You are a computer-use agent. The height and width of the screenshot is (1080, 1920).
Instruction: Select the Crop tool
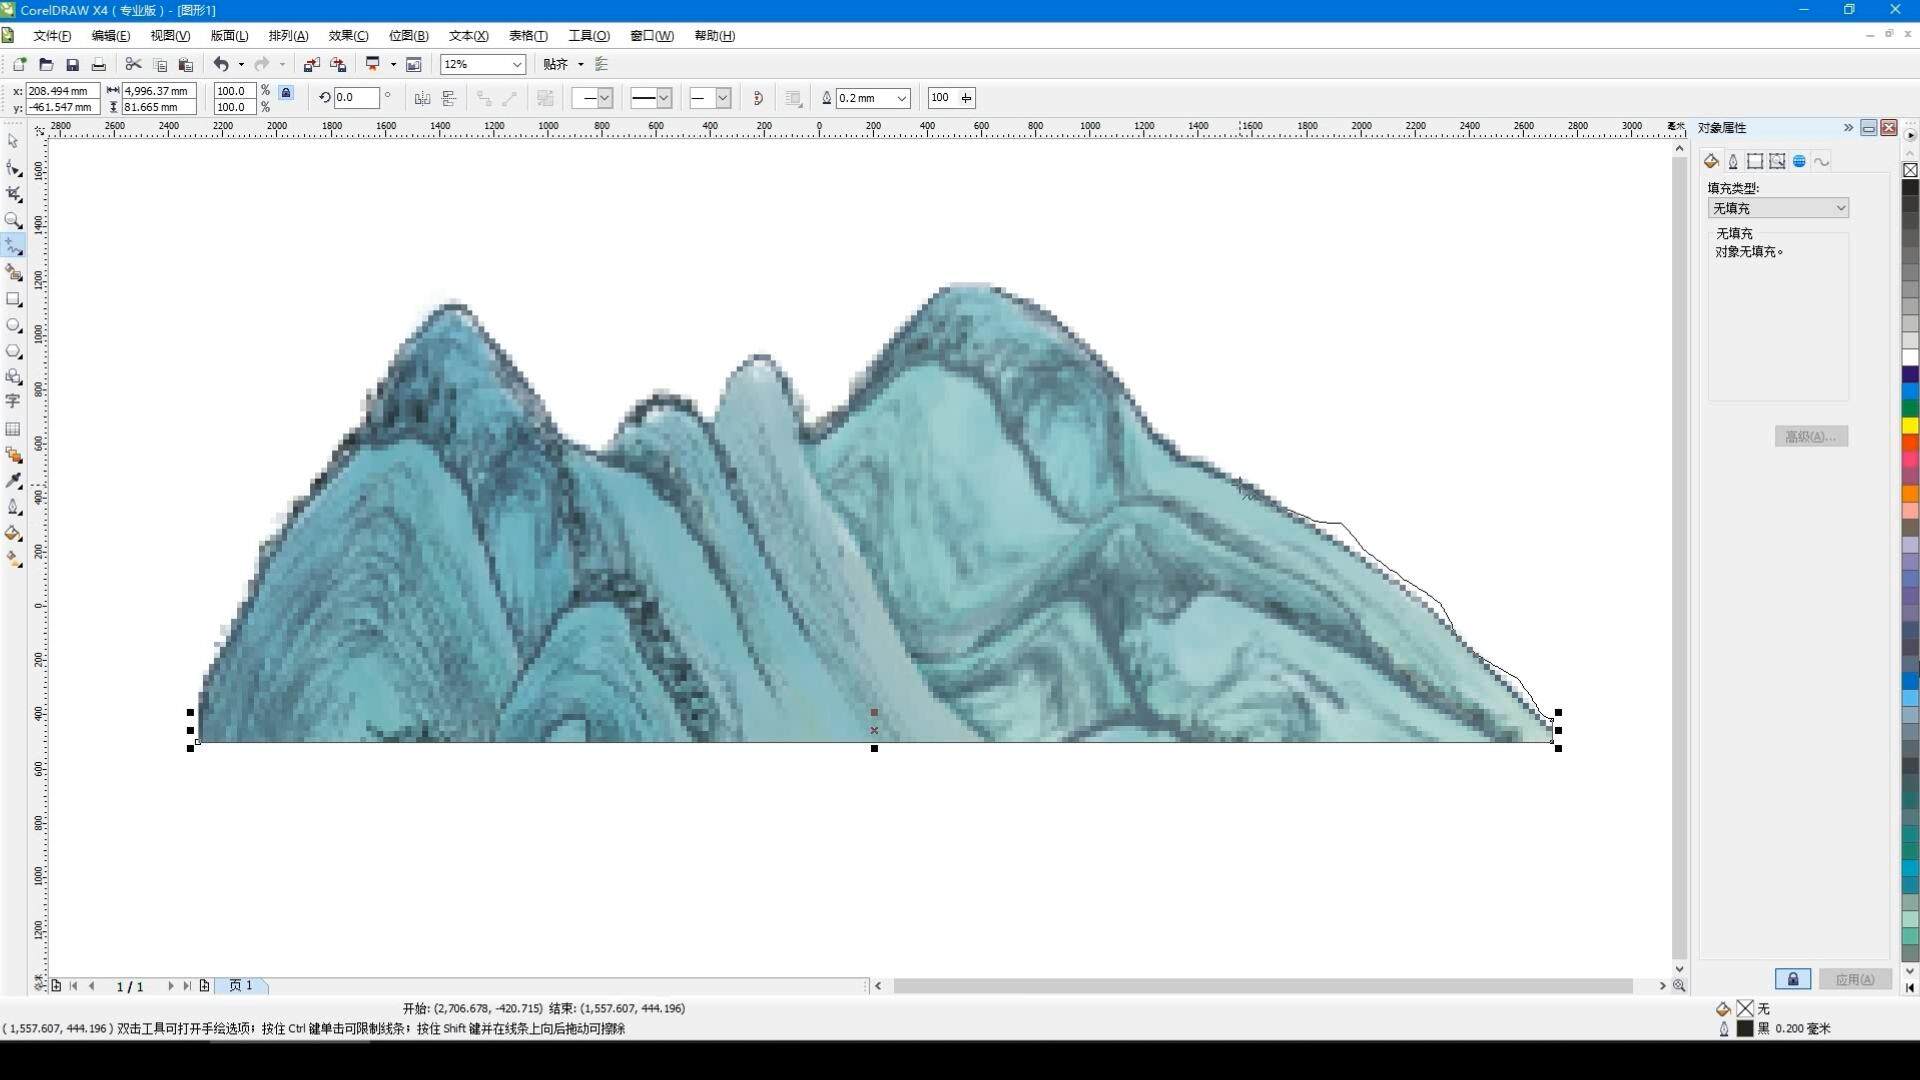13,194
